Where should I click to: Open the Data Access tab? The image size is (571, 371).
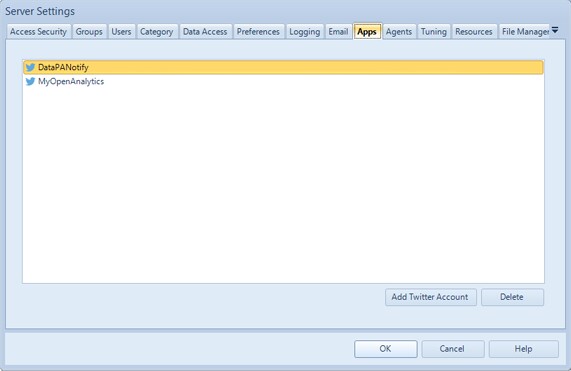pyautogui.click(x=205, y=32)
